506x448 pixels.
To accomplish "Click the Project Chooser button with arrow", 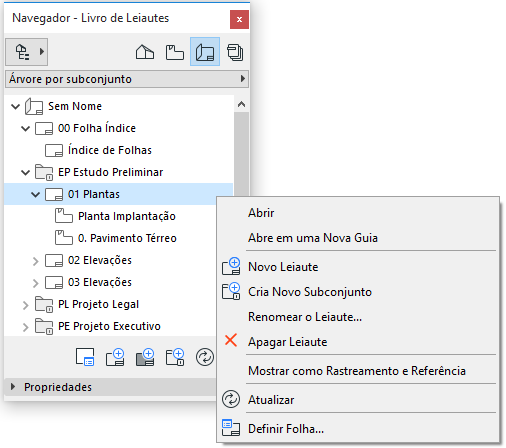I will pyautogui.click(x=27, y=52).
